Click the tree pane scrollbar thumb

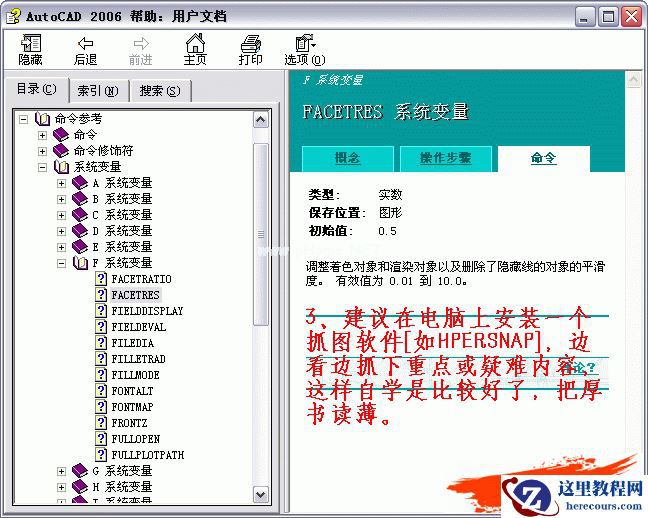click(x=261, y=234)
